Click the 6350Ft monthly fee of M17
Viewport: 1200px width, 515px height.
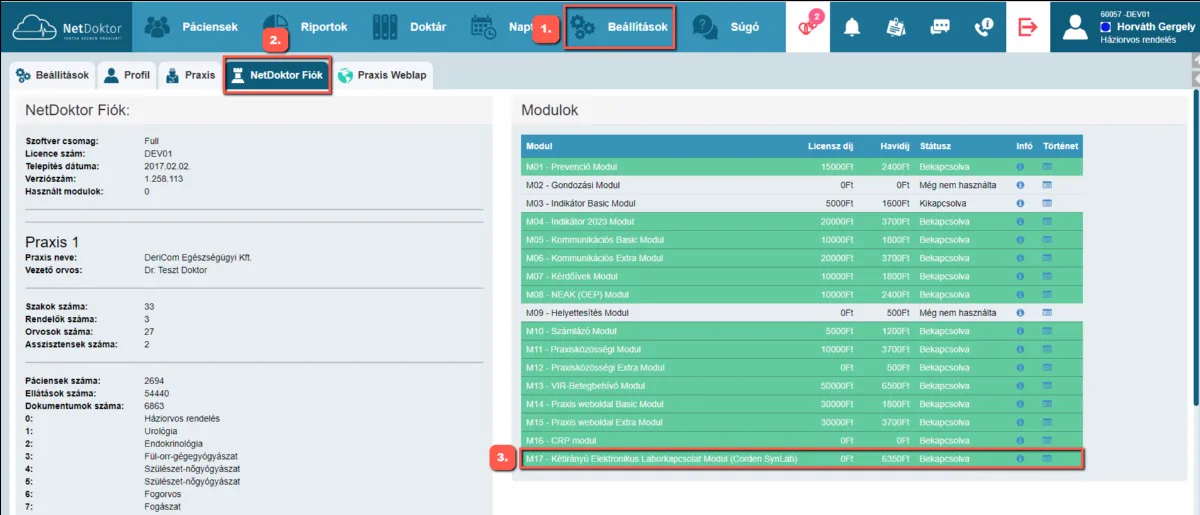(894, 459)
